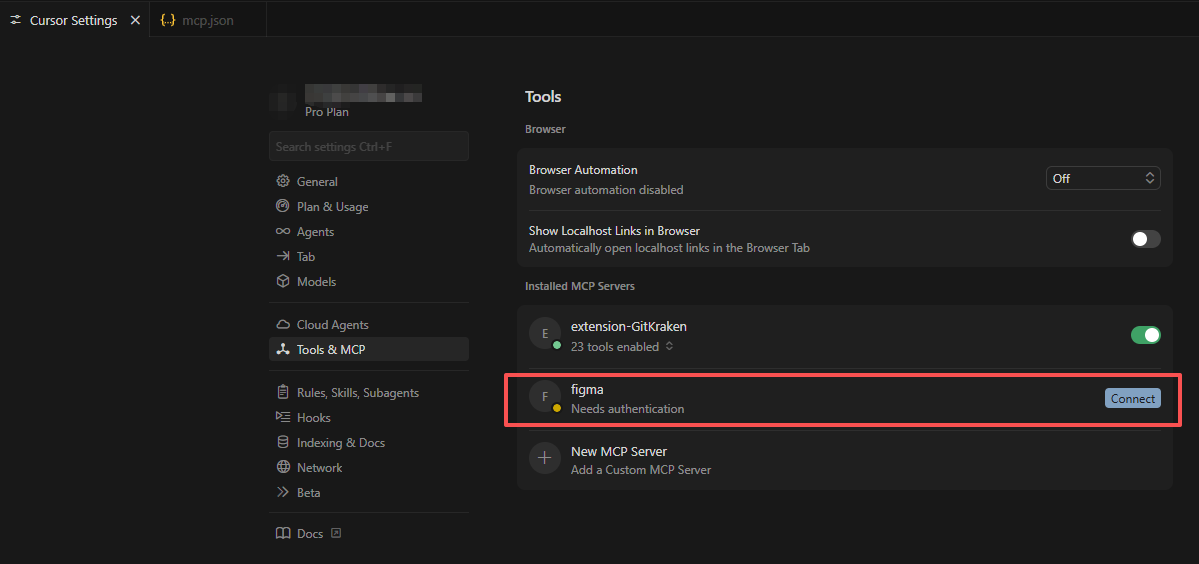Toggle Show Localhost Links in Browser switch
The image size is (1199, 564).
[1145, 239]
